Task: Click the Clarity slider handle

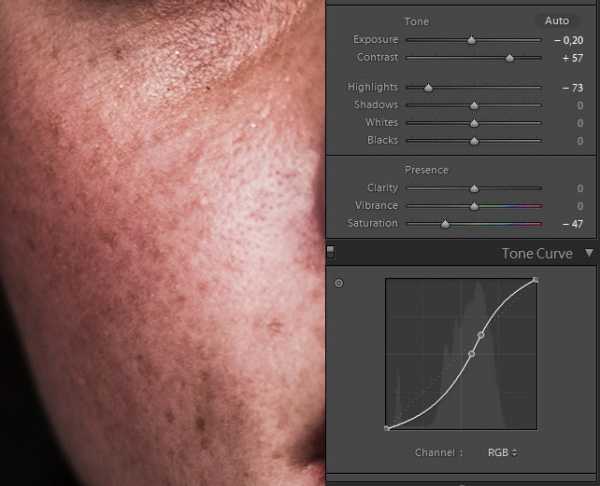Action: point(474,188)
